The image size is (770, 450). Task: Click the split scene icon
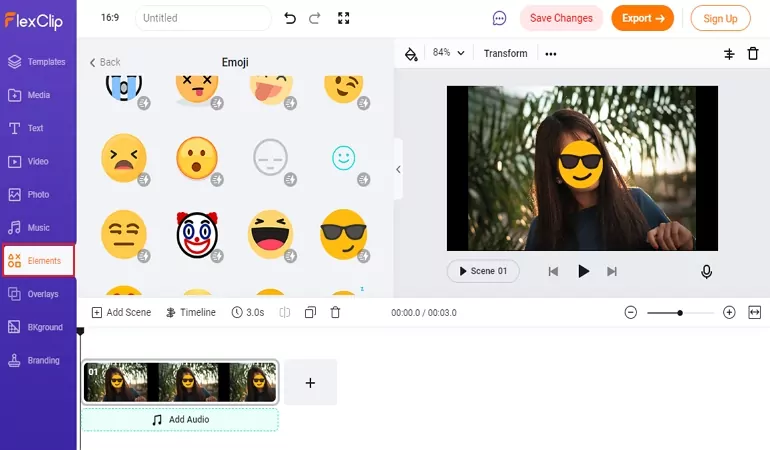click(x=285, y=312)
